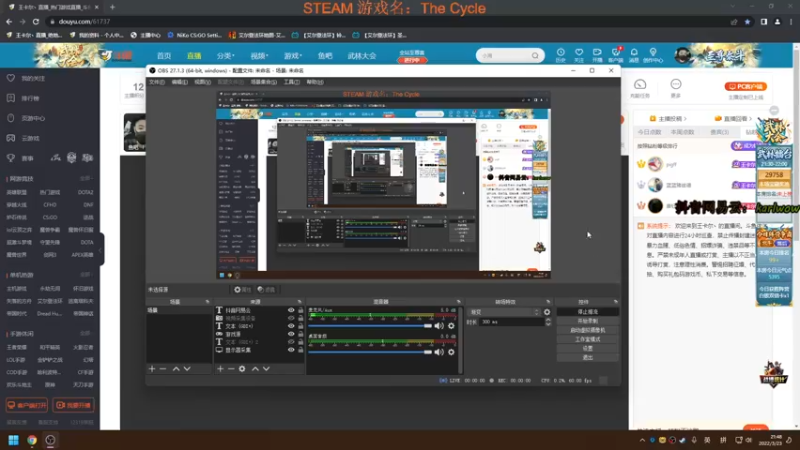Click 开始录制 button in OBS controls
The height and width of the screenshot is (450, 800).
[587, 321]
